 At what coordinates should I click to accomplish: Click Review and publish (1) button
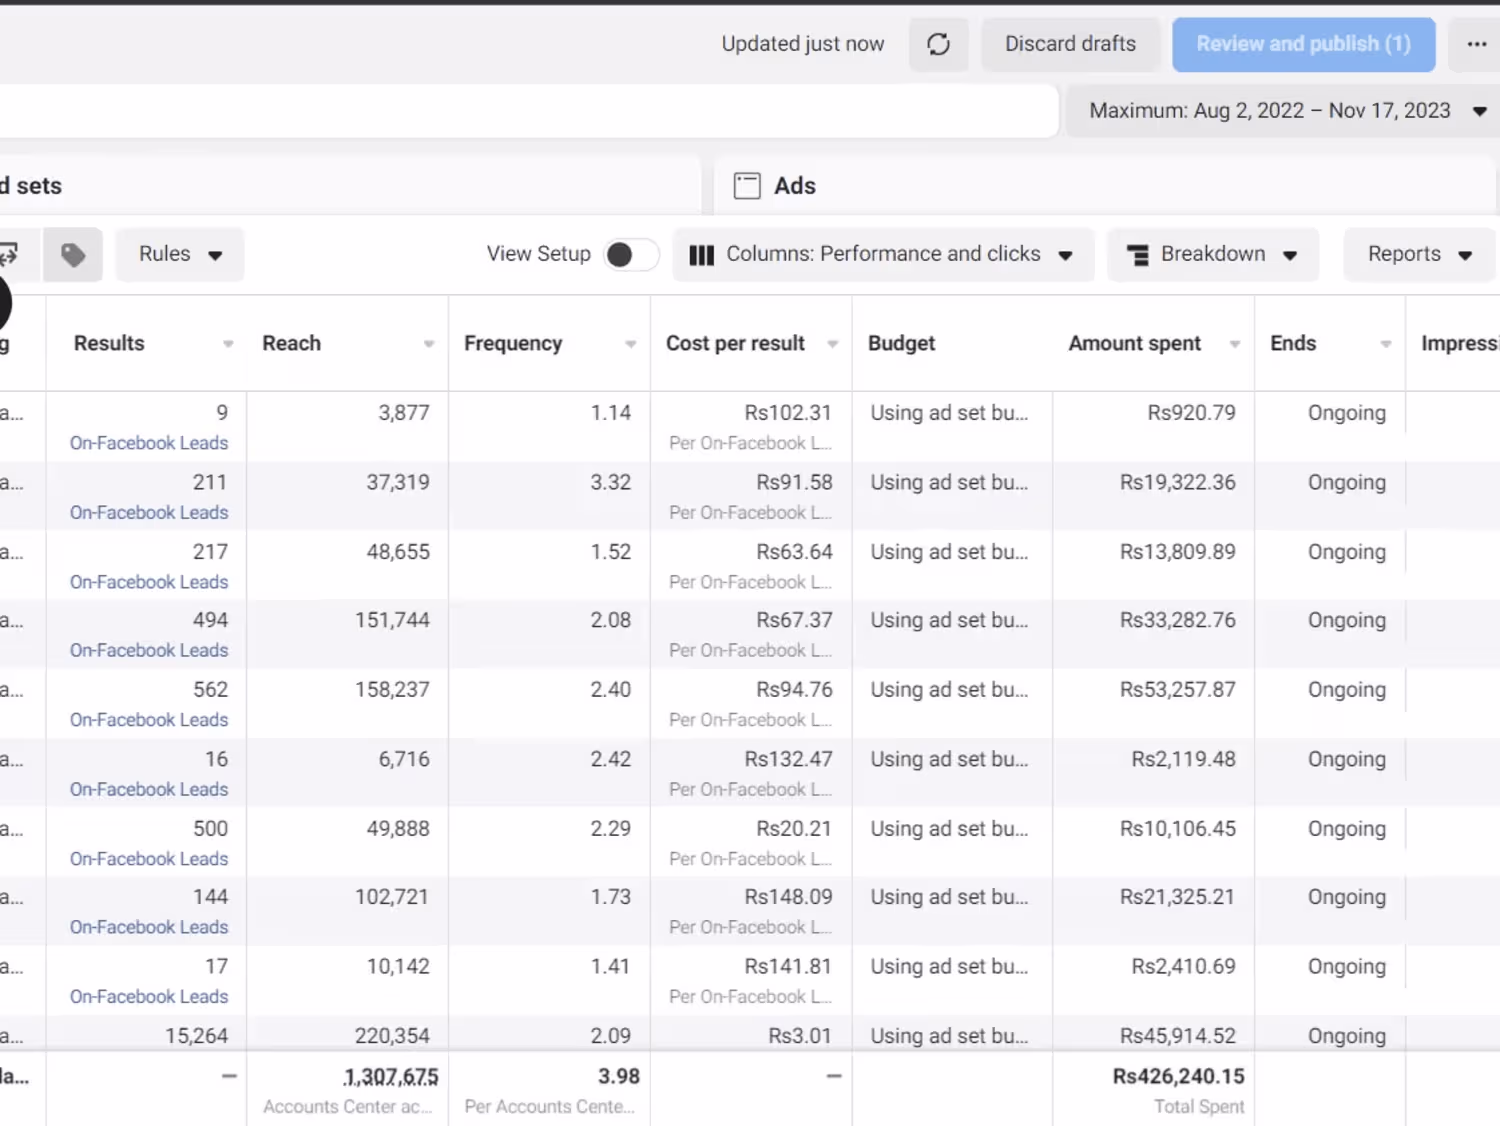1303,44
